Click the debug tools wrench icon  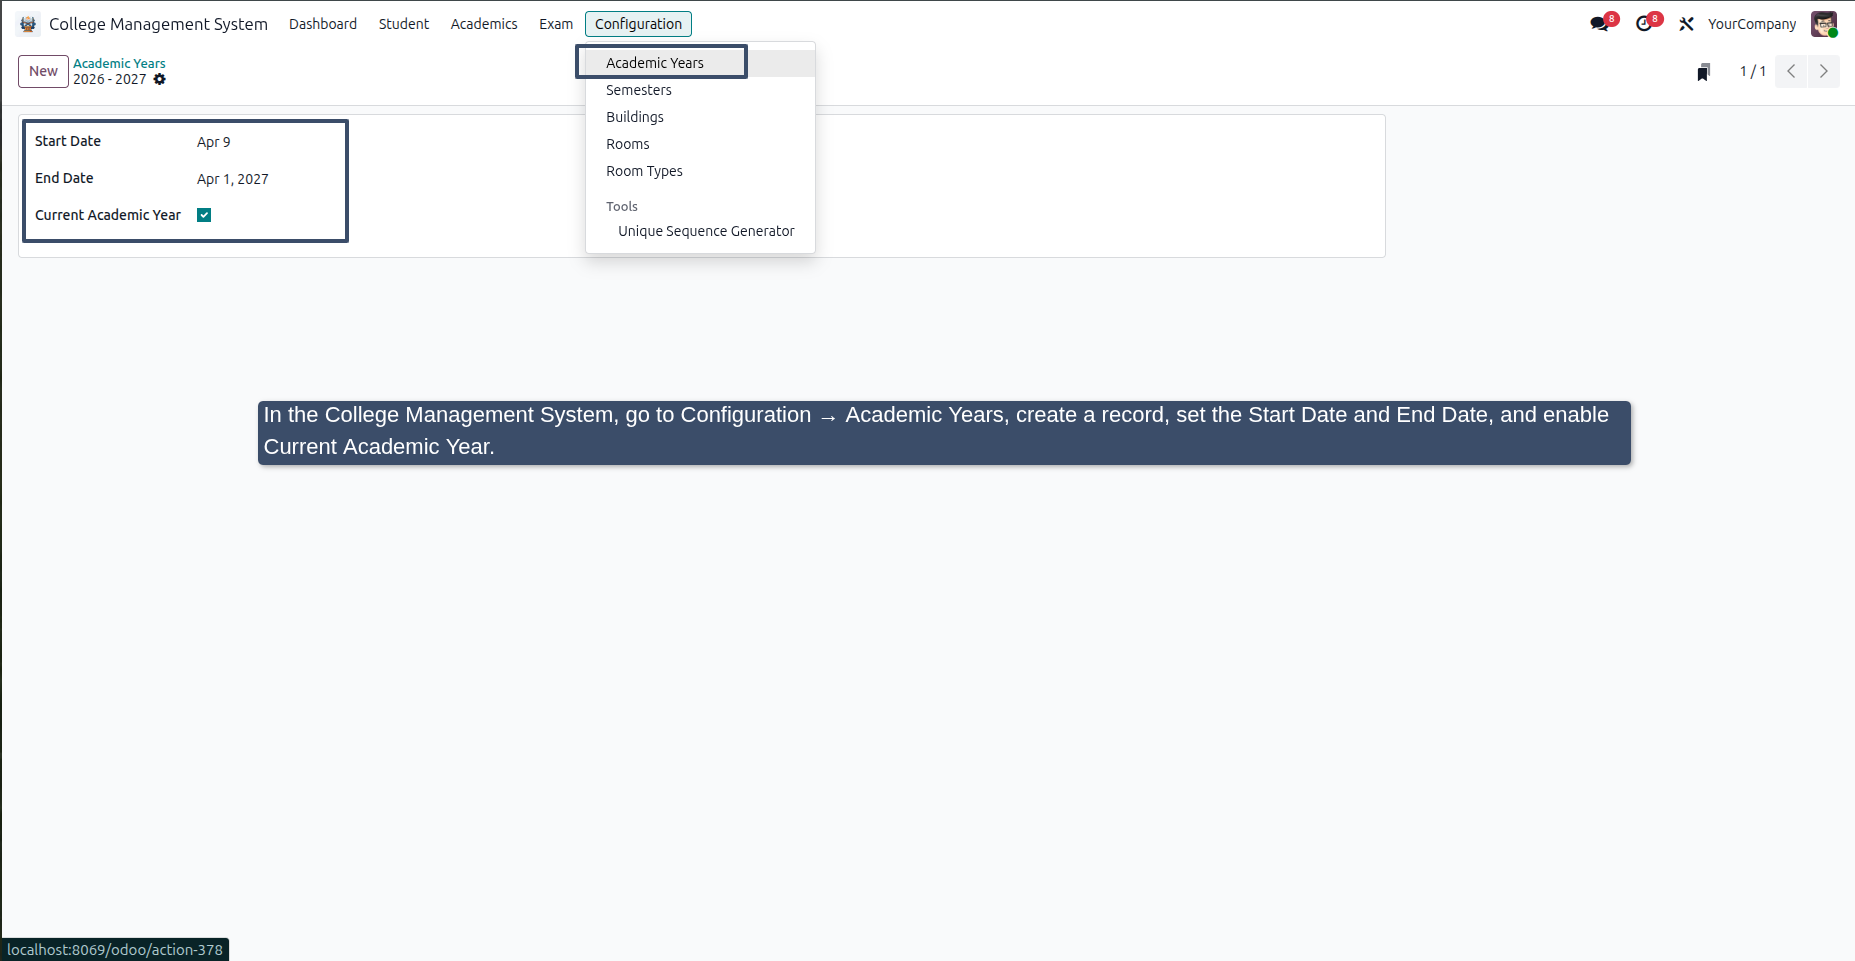point(1686,24)
